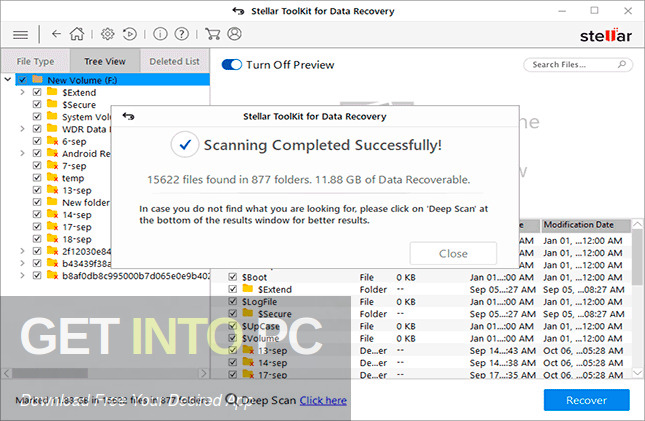Click the shopping cart icon
Screen dimensions: 645x421
(x=212, y=34)
